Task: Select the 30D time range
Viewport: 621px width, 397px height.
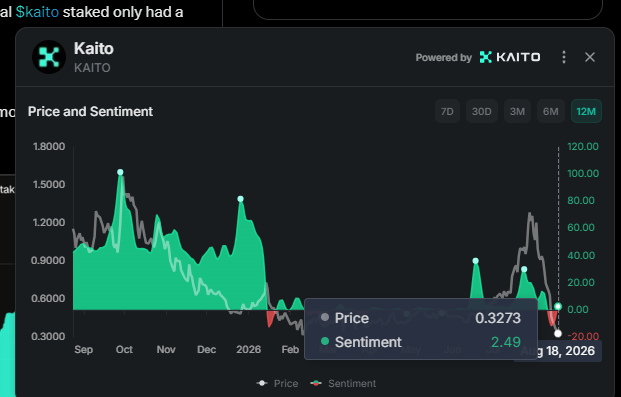Action: (x=482, y=111)
